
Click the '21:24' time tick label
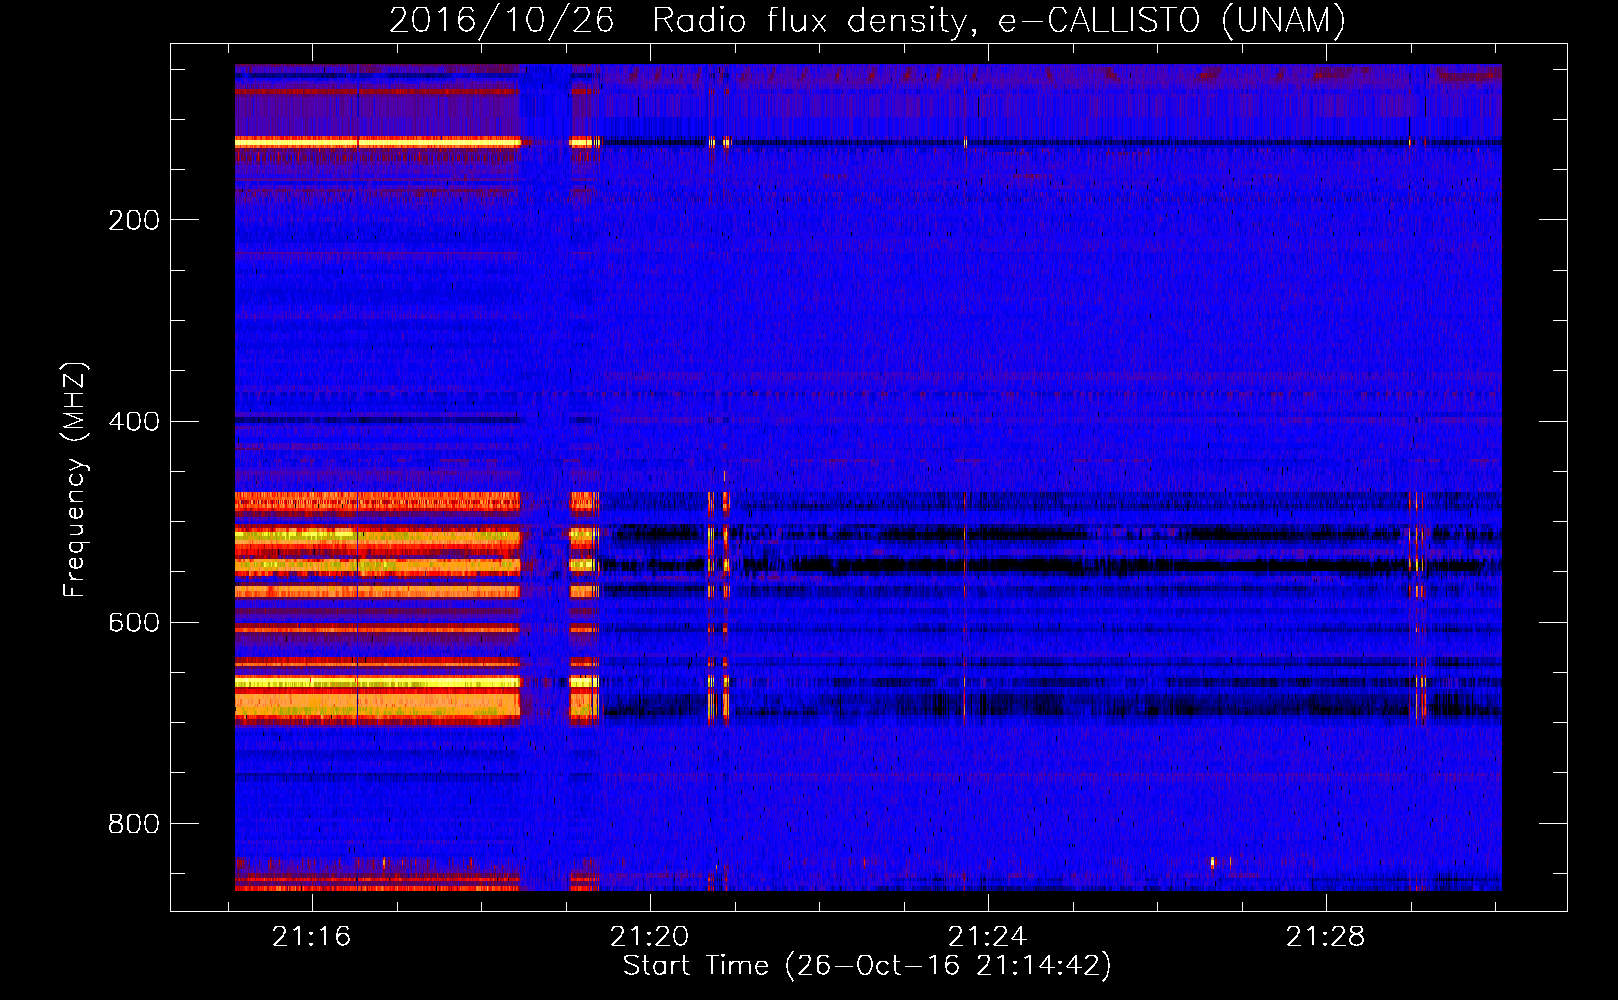tap(988, 937)
